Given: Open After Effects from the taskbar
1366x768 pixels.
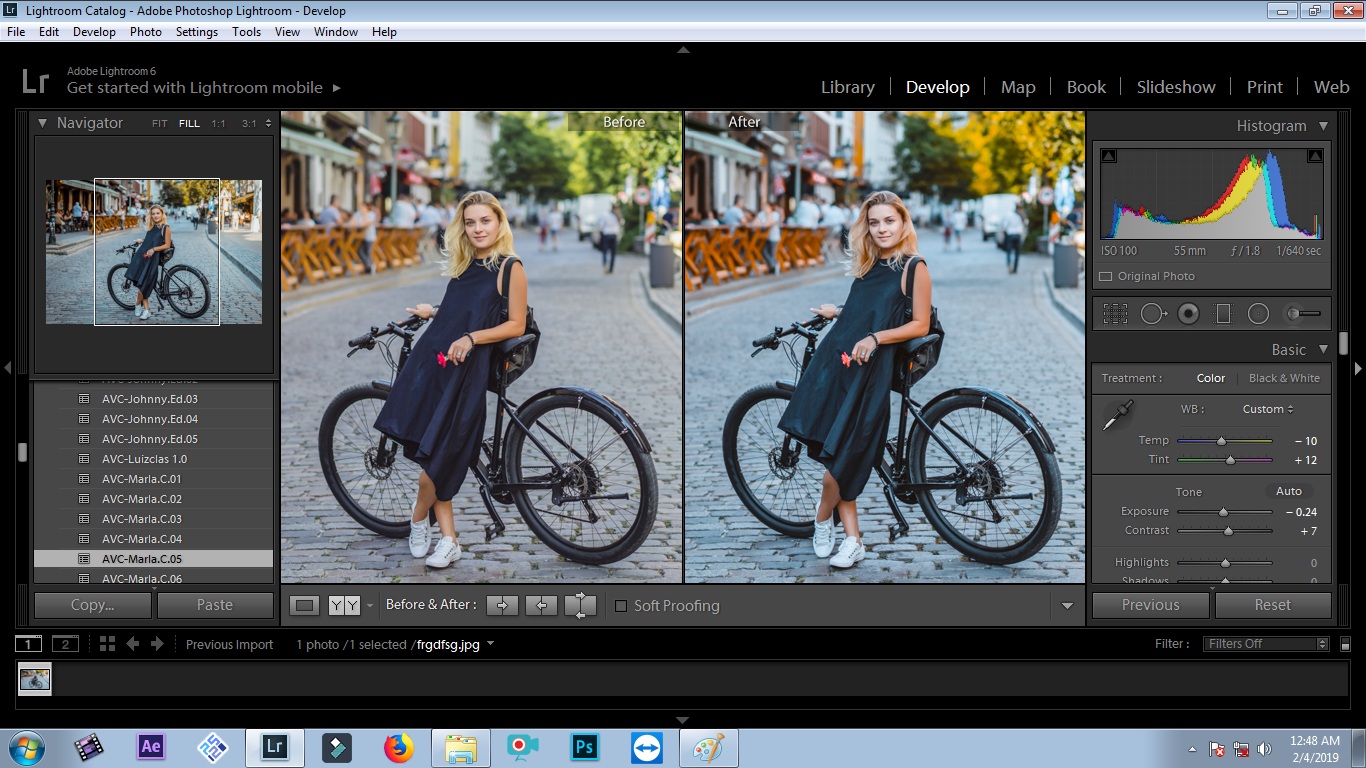Looking at the screenshot, I should [151, 747].
